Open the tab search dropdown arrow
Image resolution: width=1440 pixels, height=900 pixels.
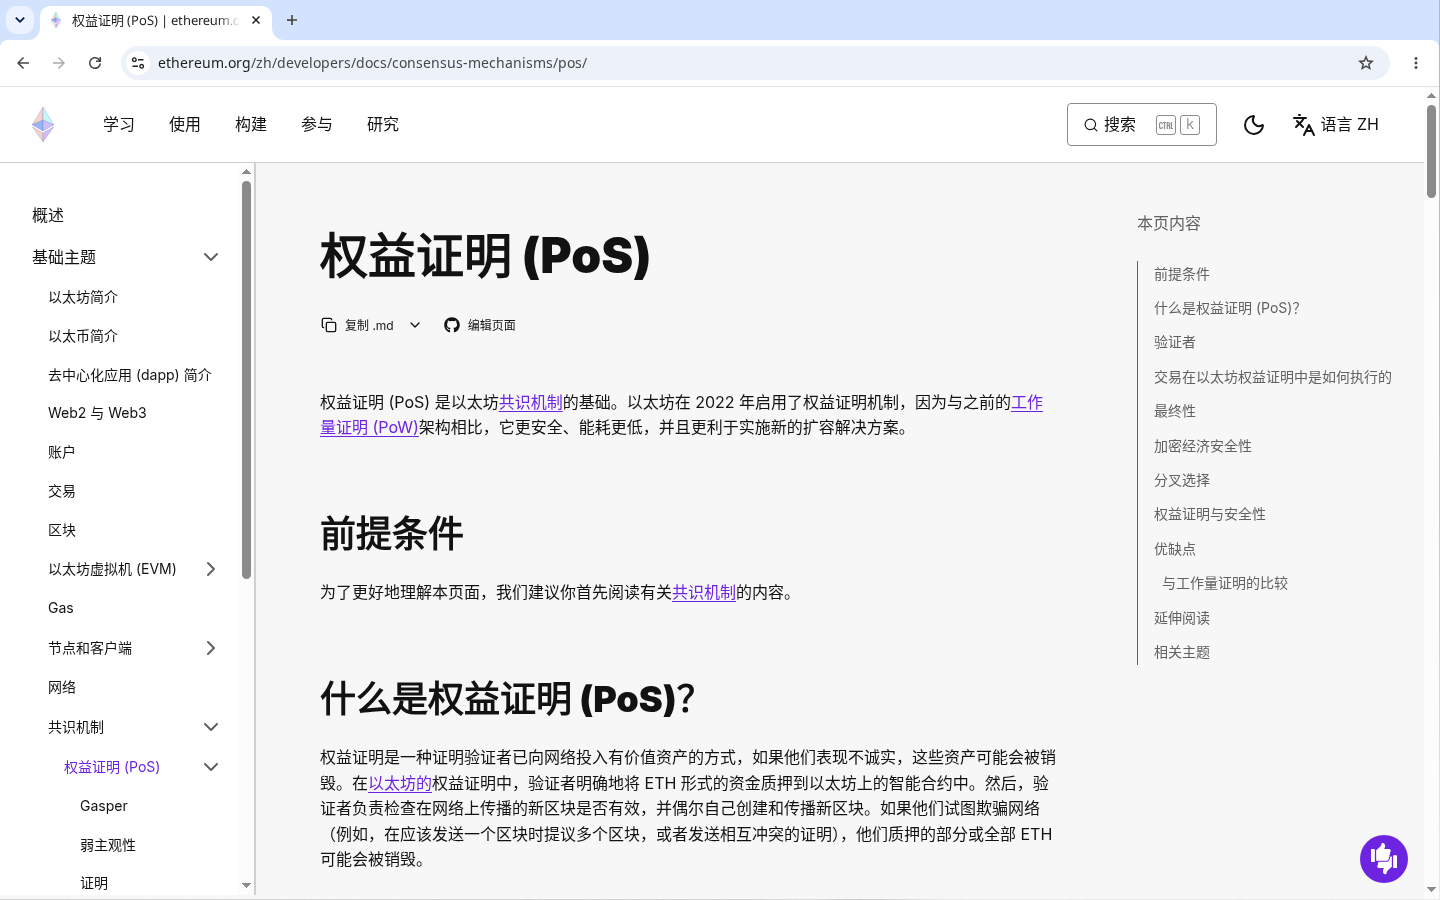(x=20, y=20)
